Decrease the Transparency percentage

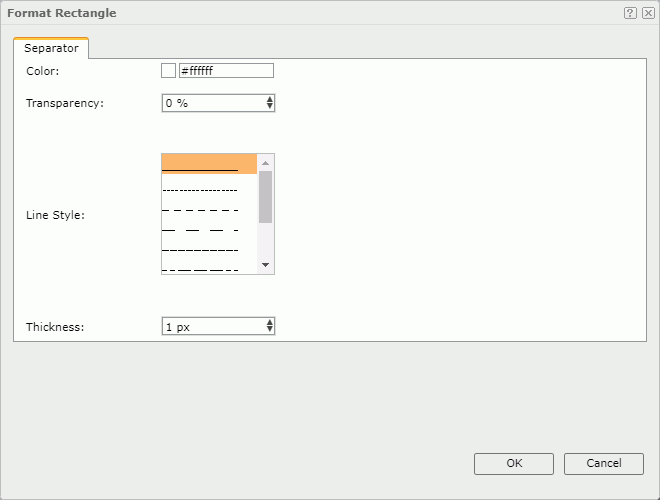pyautogui.click(x=270, y=107)
